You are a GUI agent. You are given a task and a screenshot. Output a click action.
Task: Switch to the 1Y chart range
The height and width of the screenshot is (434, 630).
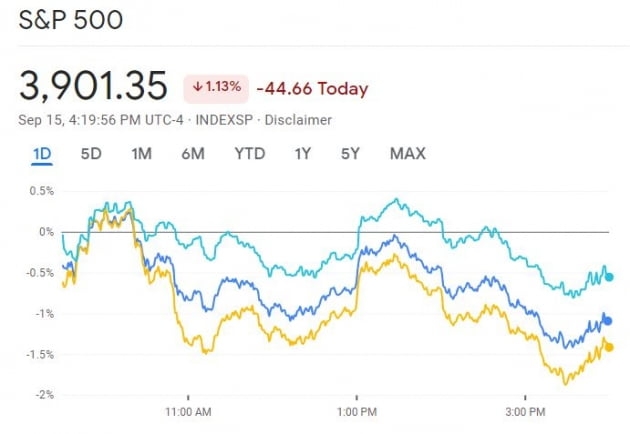coord(302,153)
